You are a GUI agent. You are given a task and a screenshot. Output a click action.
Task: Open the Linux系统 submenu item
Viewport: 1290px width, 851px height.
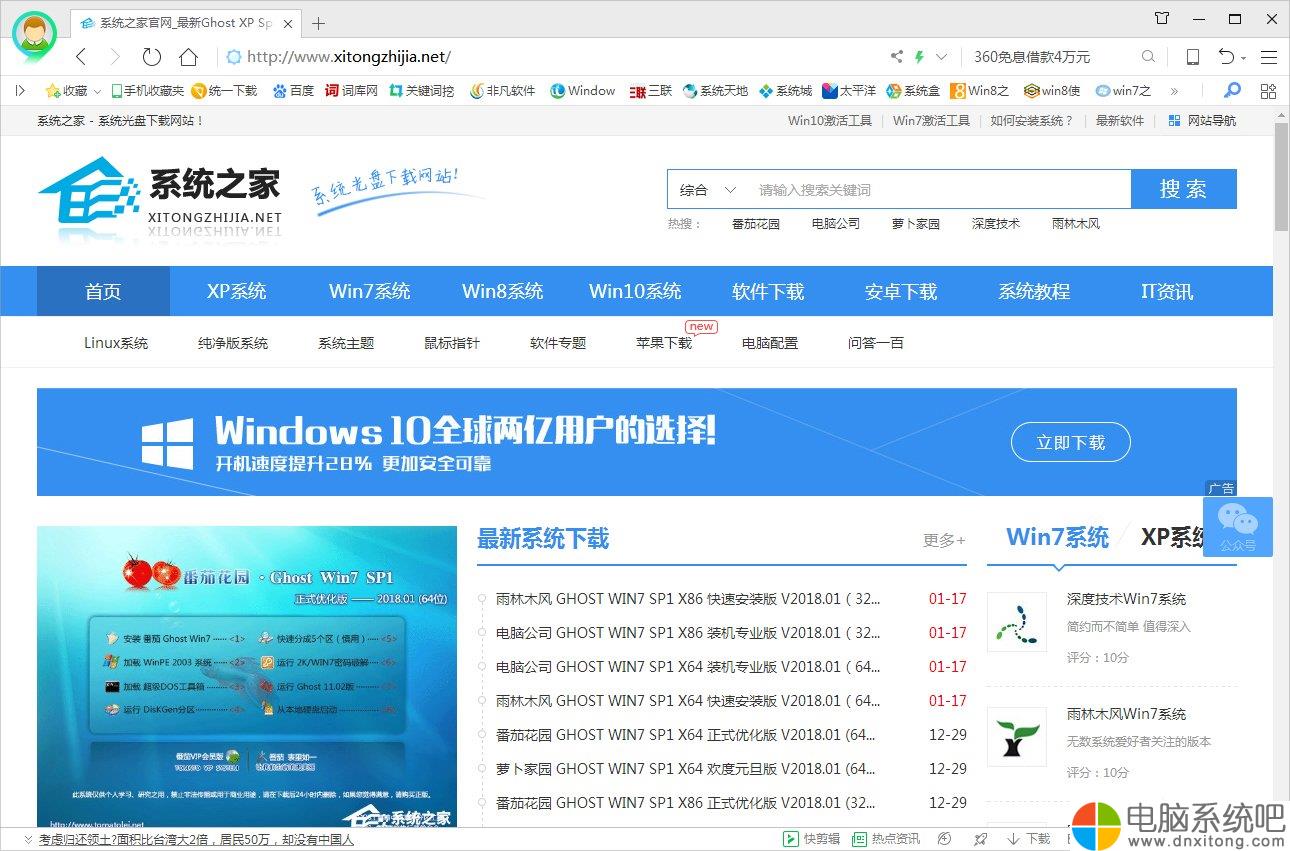[116, 343]
